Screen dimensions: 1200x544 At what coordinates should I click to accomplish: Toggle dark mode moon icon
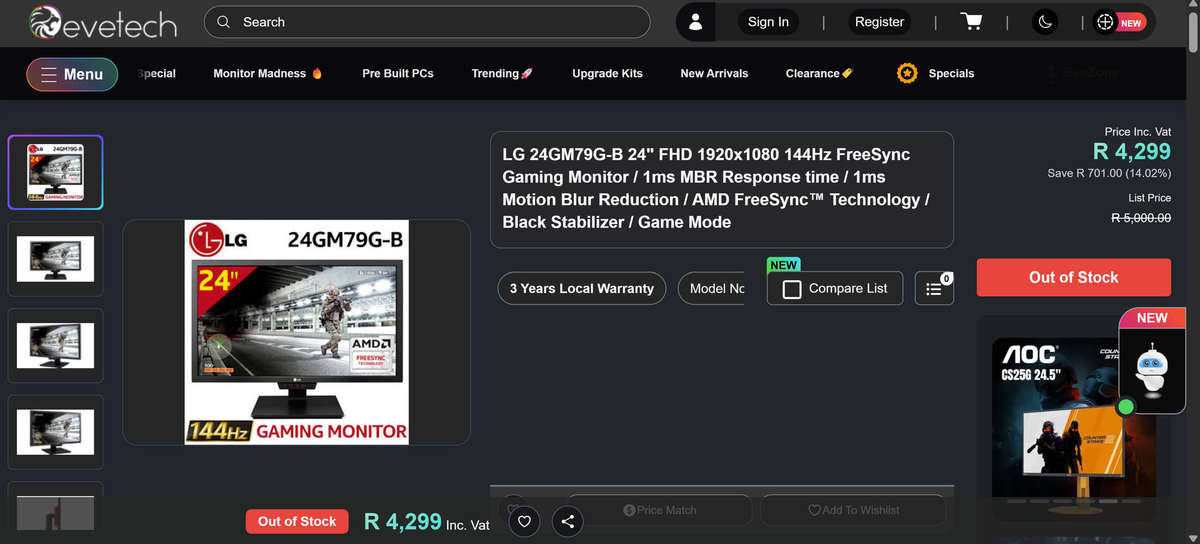pos(1044,22)
